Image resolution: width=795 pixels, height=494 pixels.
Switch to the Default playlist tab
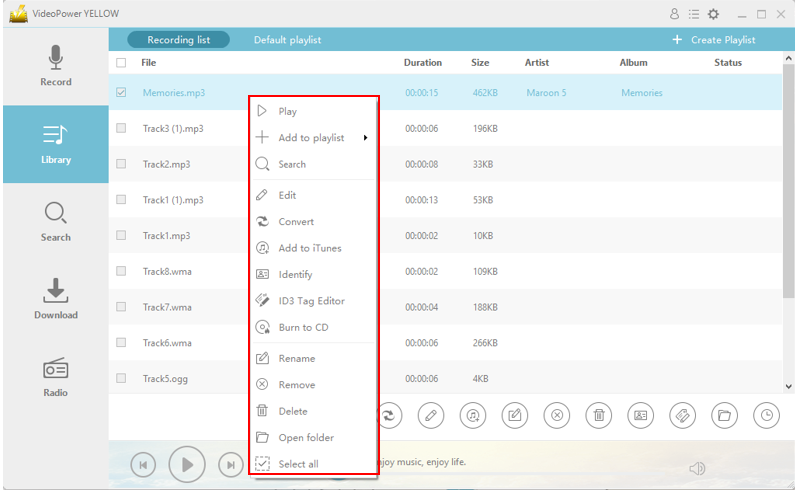click(287, 40)
